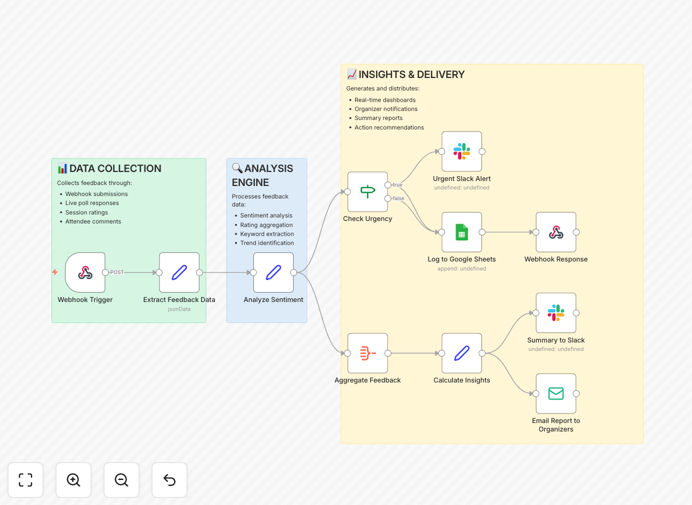Screen dimensions: 692x505
Task: Click the fit-to-view button
Action: [26, 480]
